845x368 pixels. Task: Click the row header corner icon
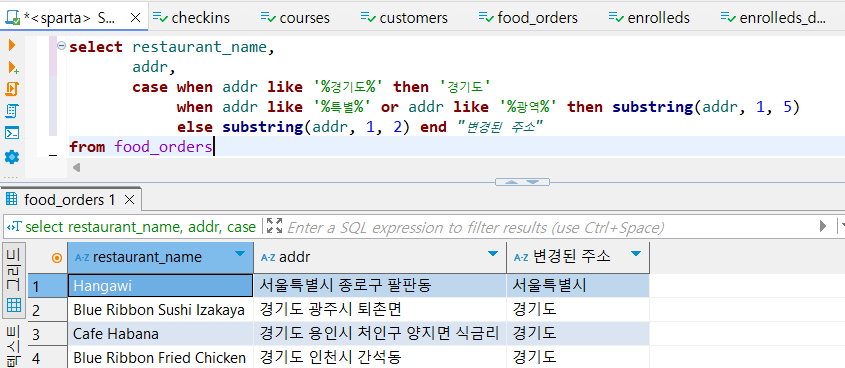pos(57,258)
